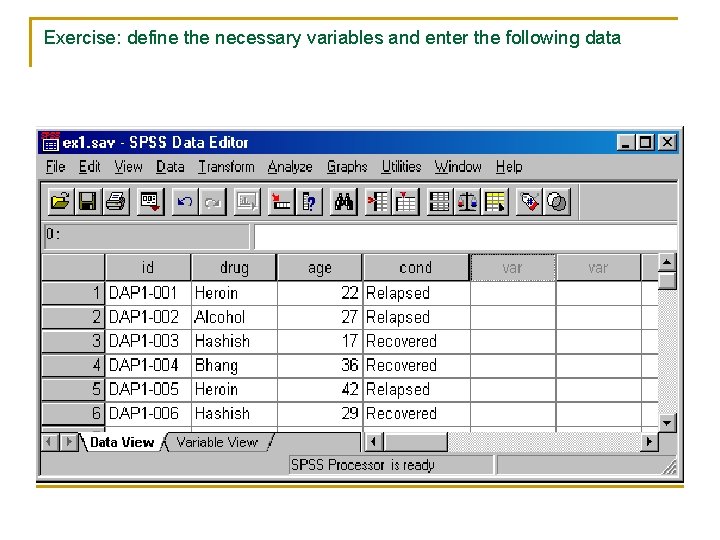Viewport: 720px width, 540px height.
Task: Select the first empty var column header
Action: point(513,267)
